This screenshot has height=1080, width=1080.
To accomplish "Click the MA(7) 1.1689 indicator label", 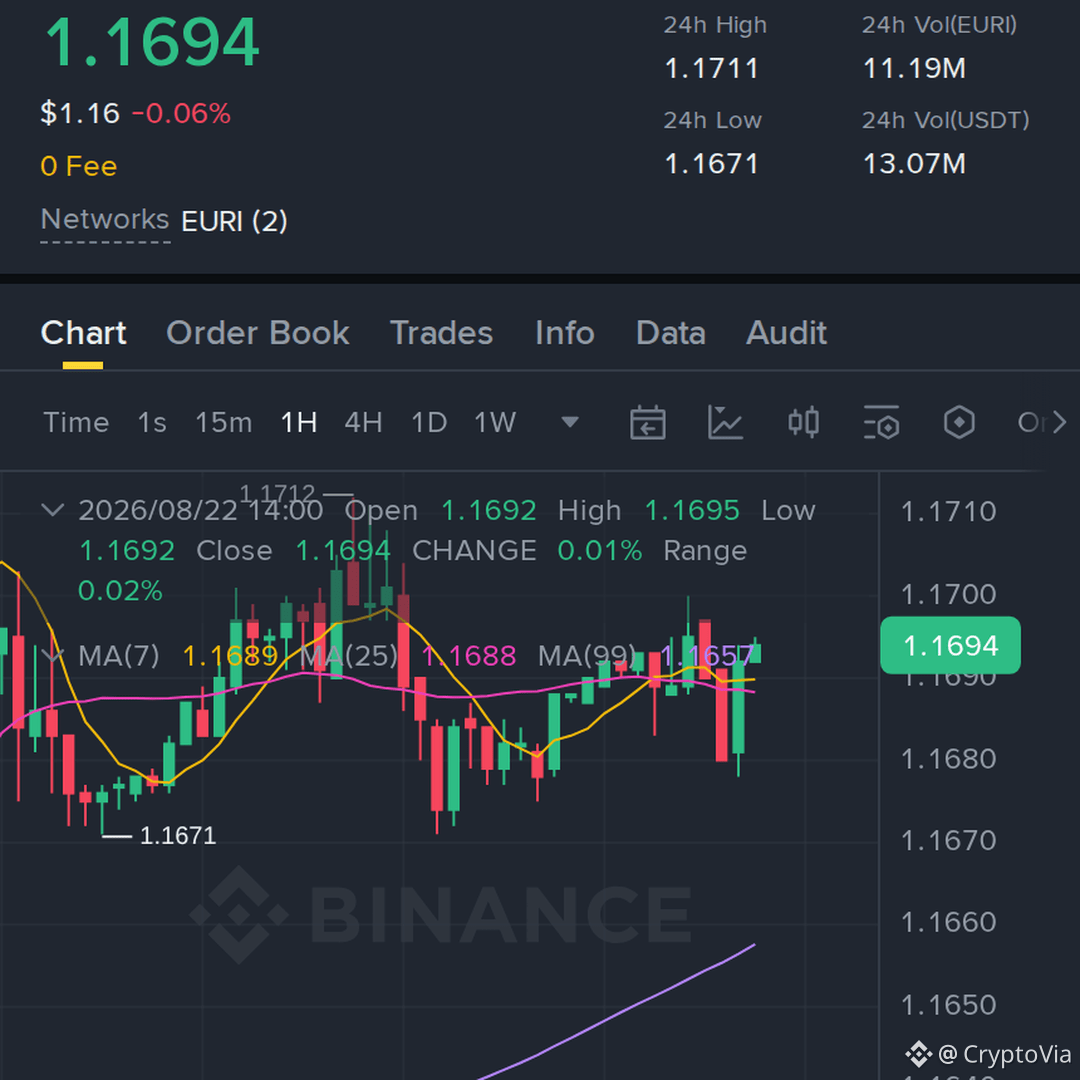I will click(178, 656).
